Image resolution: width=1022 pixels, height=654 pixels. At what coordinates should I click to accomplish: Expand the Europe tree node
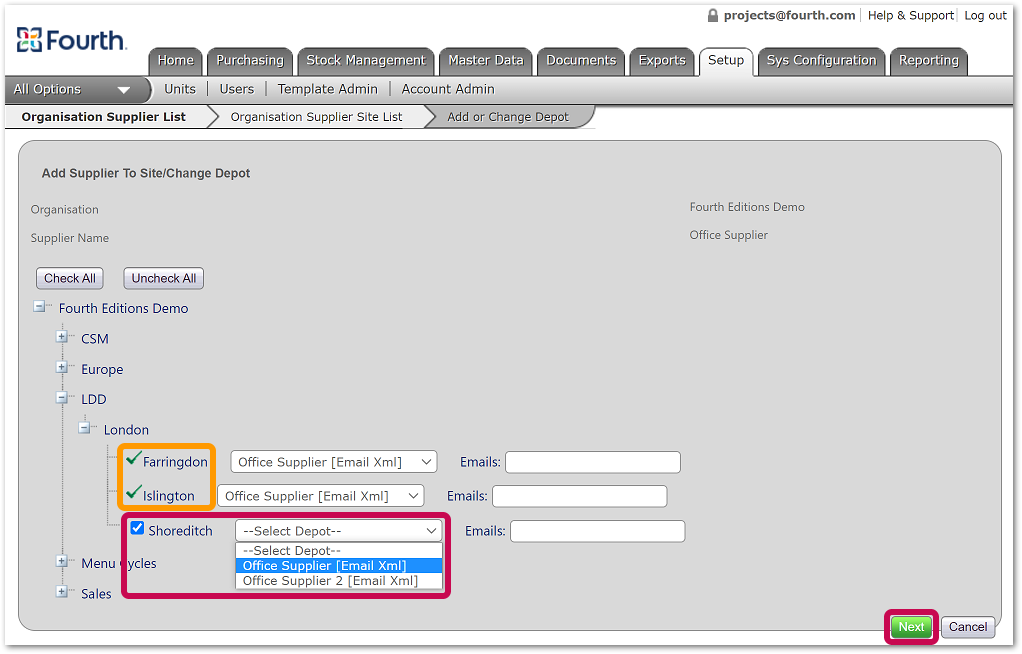coord(62,367)
